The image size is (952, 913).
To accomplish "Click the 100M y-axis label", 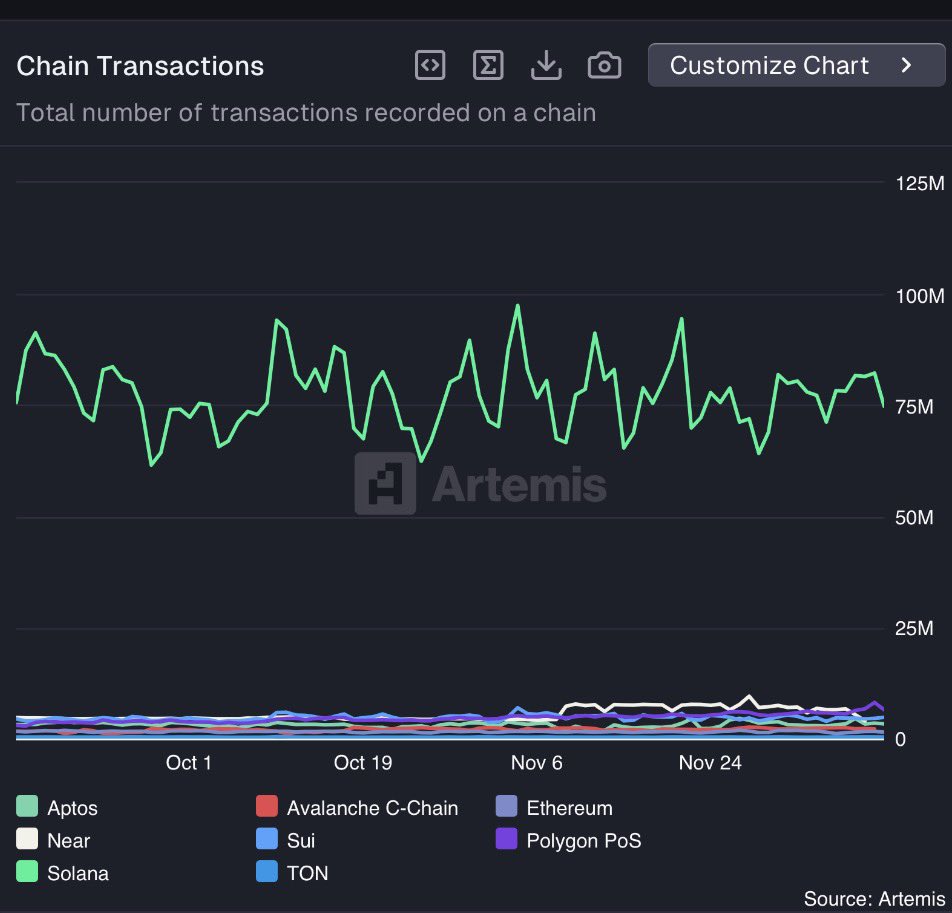I will pos(920,296).
